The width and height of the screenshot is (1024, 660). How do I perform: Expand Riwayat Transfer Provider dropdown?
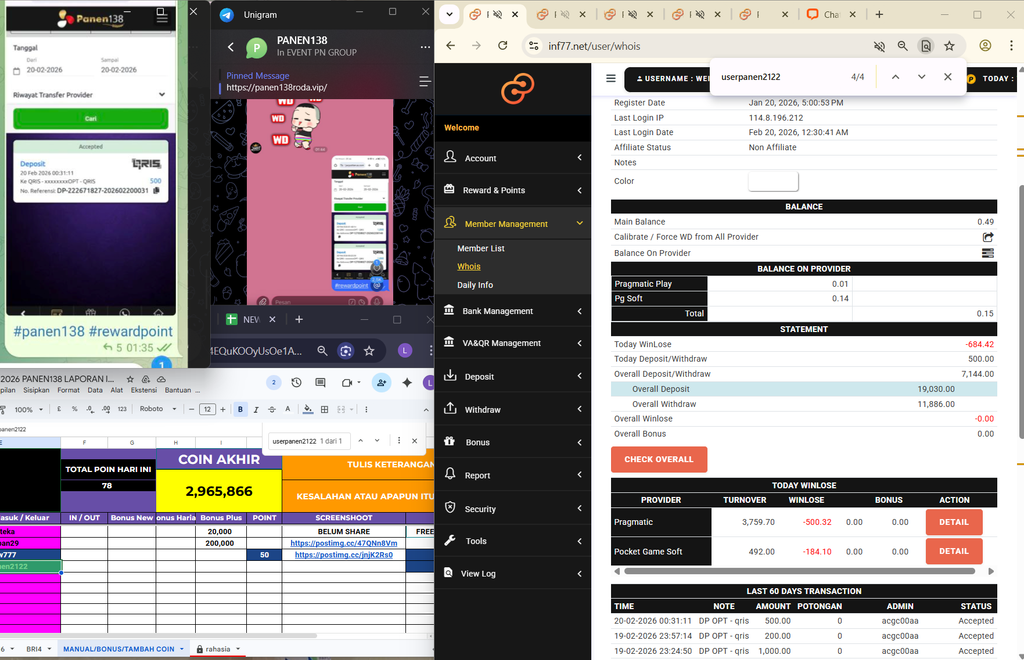pyautogui.click(x=91, y=95)
